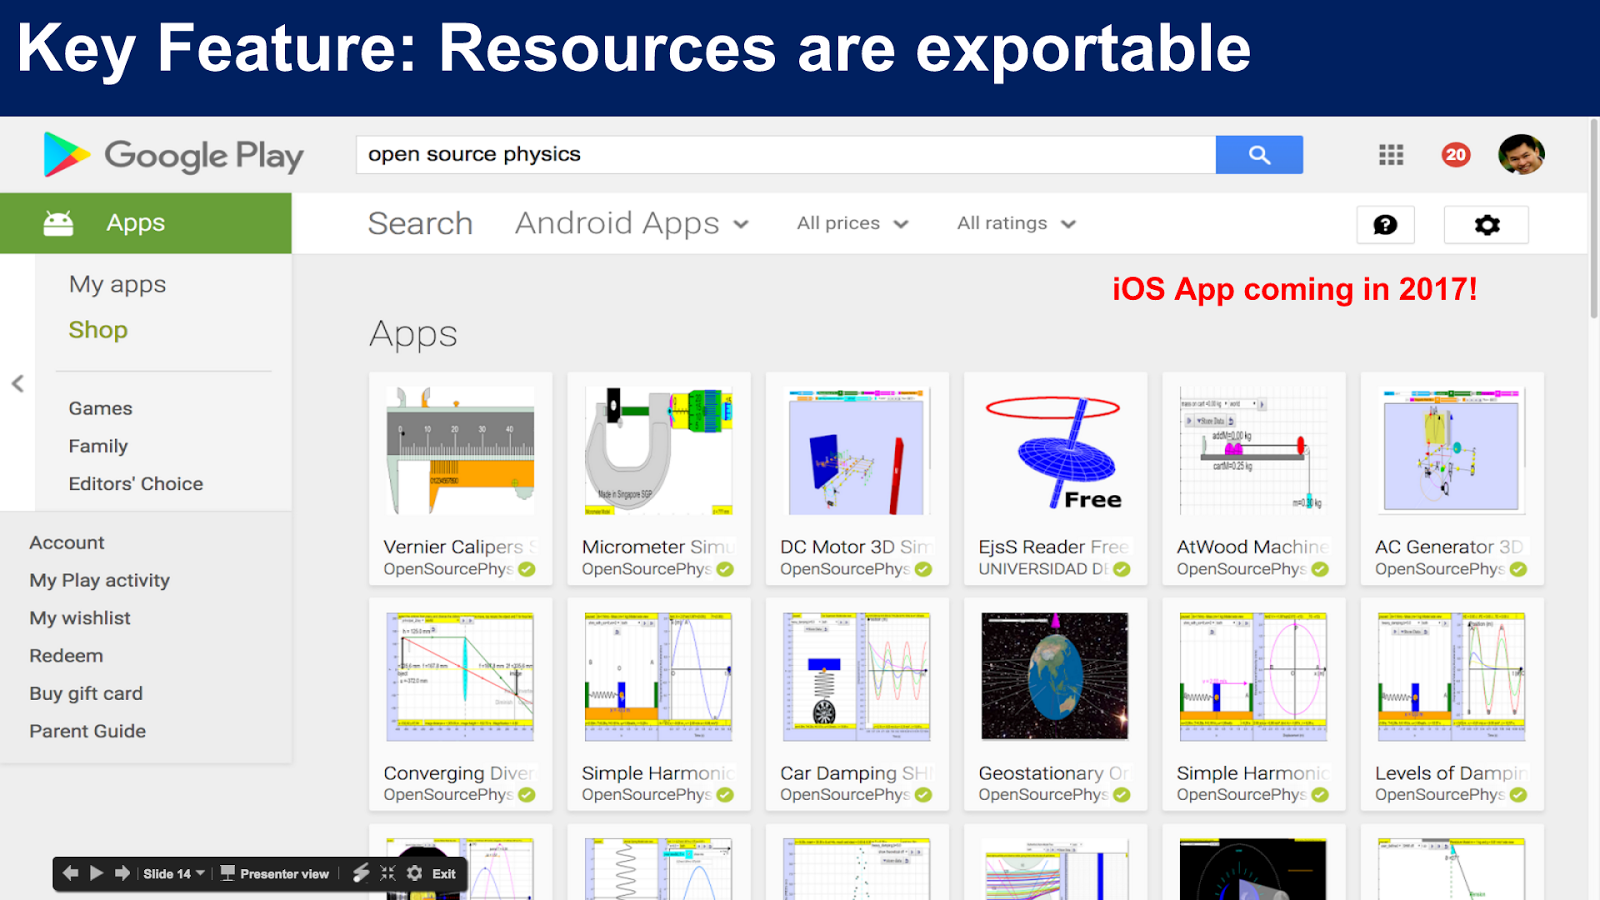The height and width of the screenshot is (900, 1600).
Task: Click the search box containing open source physics
Action: pos(786,155)
